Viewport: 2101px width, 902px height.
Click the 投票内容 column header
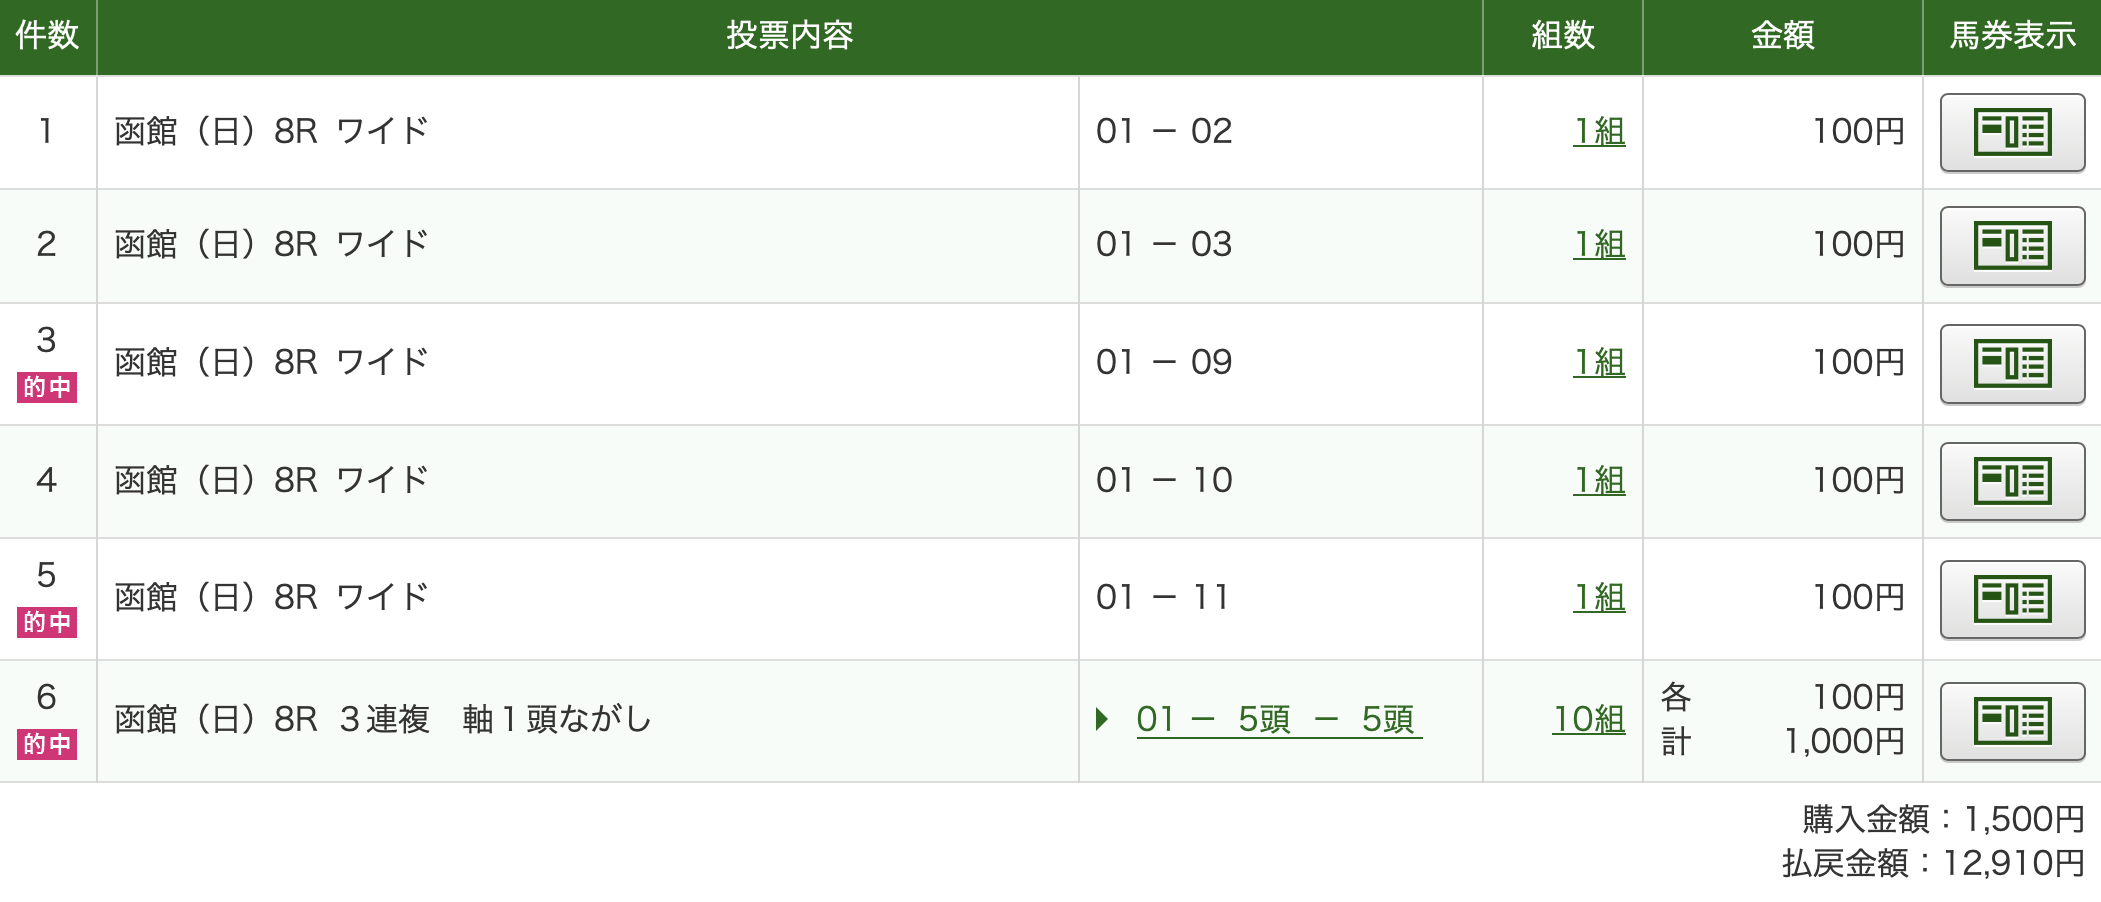[x=790, y=36]
